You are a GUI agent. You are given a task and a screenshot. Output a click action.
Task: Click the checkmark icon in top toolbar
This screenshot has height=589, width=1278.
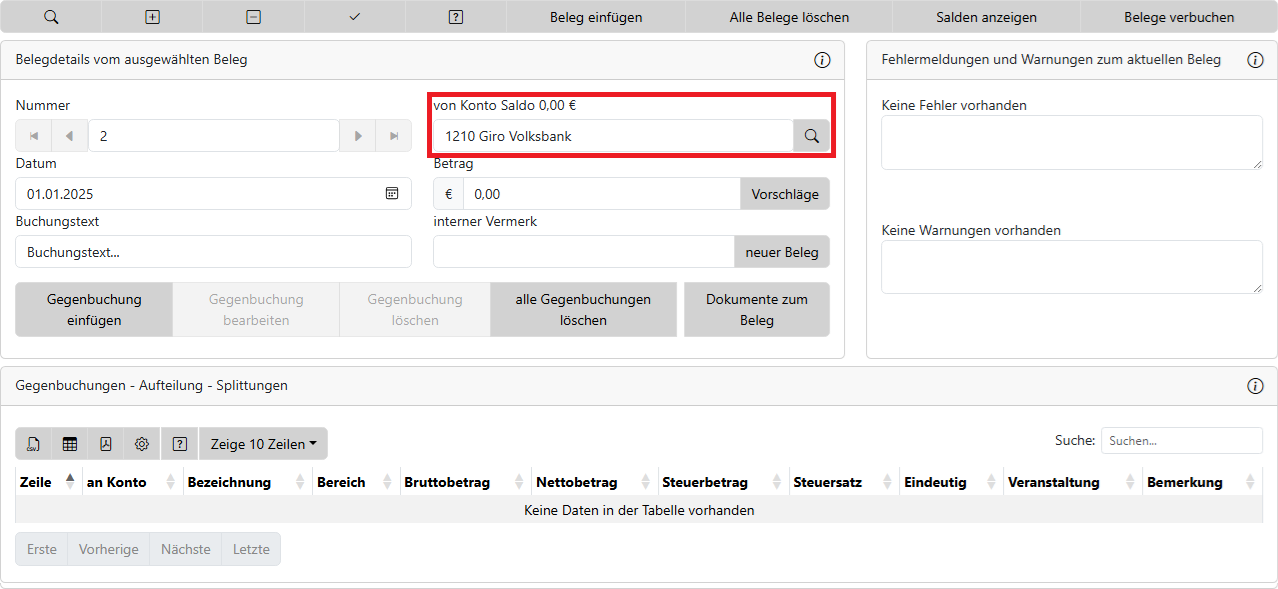[355, 17]
